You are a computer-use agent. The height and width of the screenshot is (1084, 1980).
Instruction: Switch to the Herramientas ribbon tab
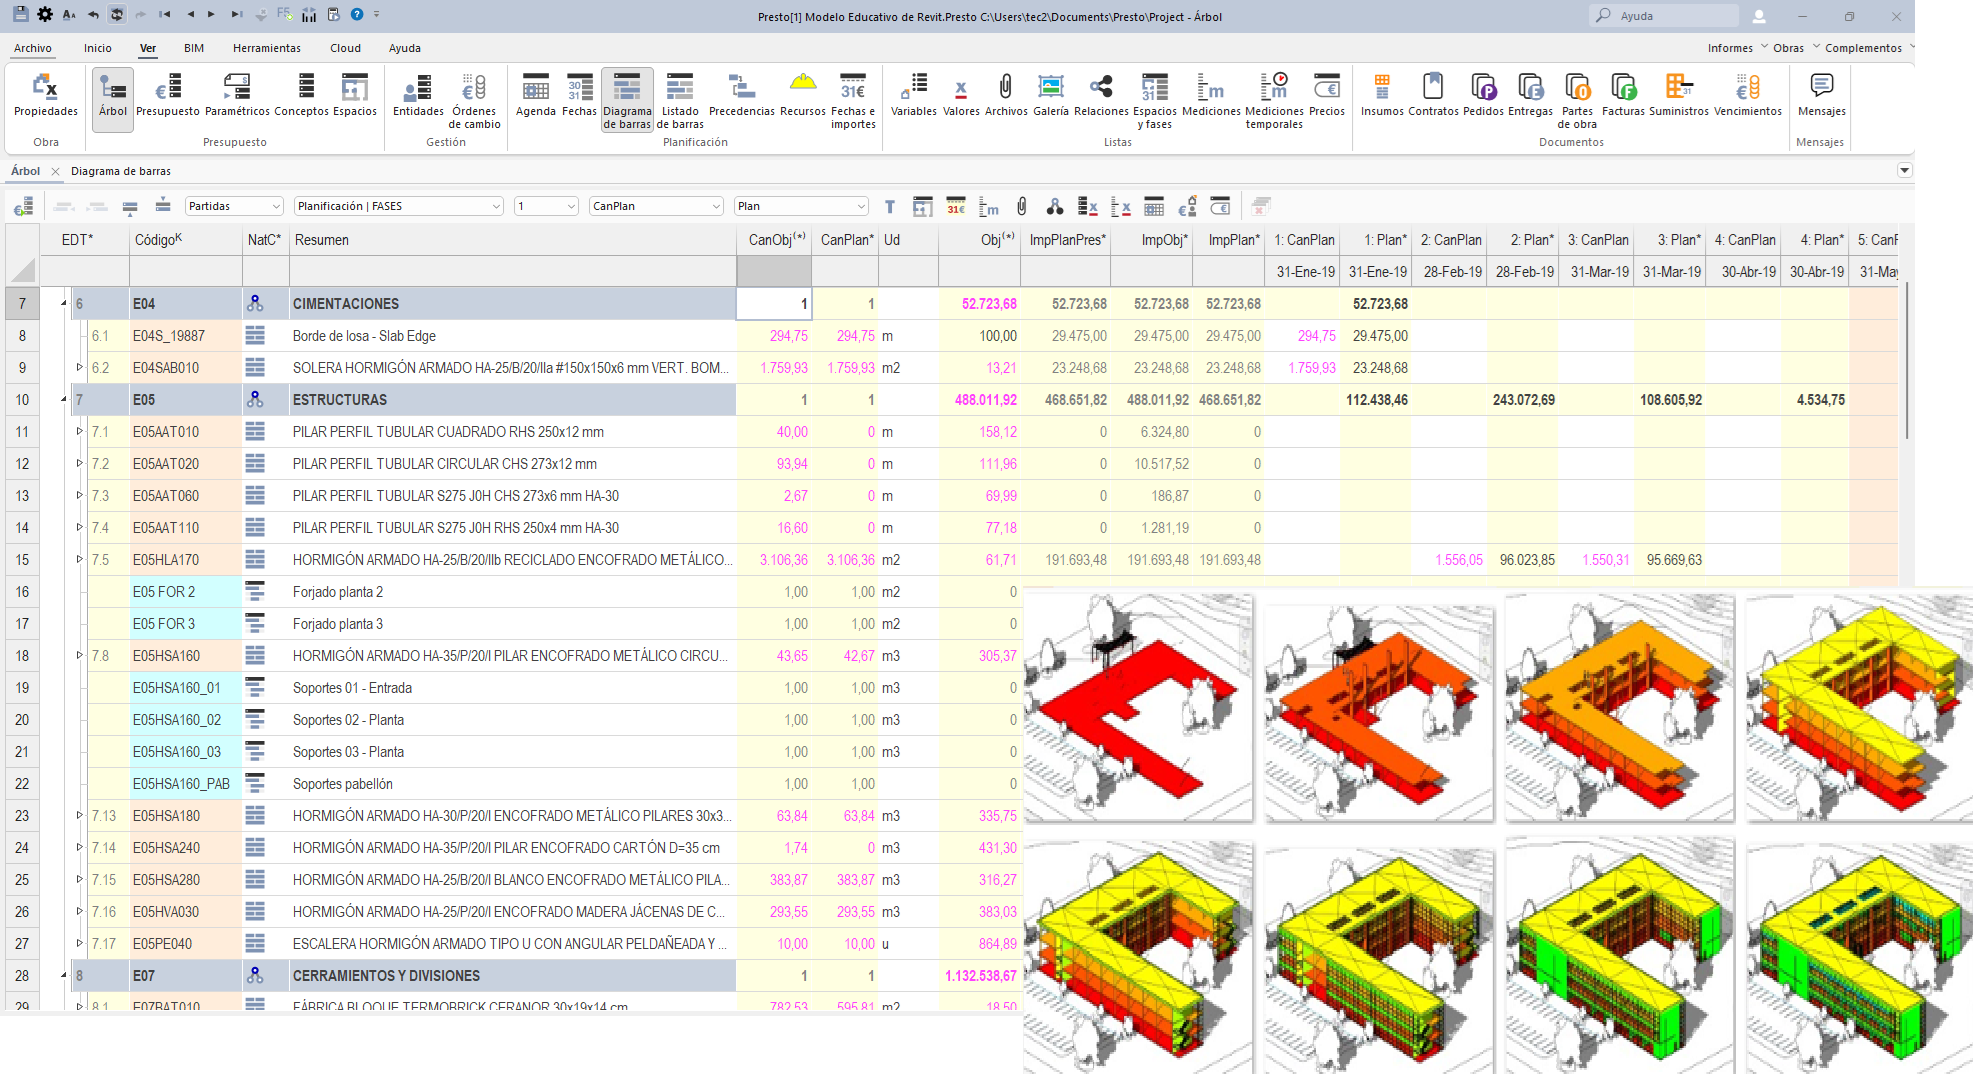pos(266,48)
